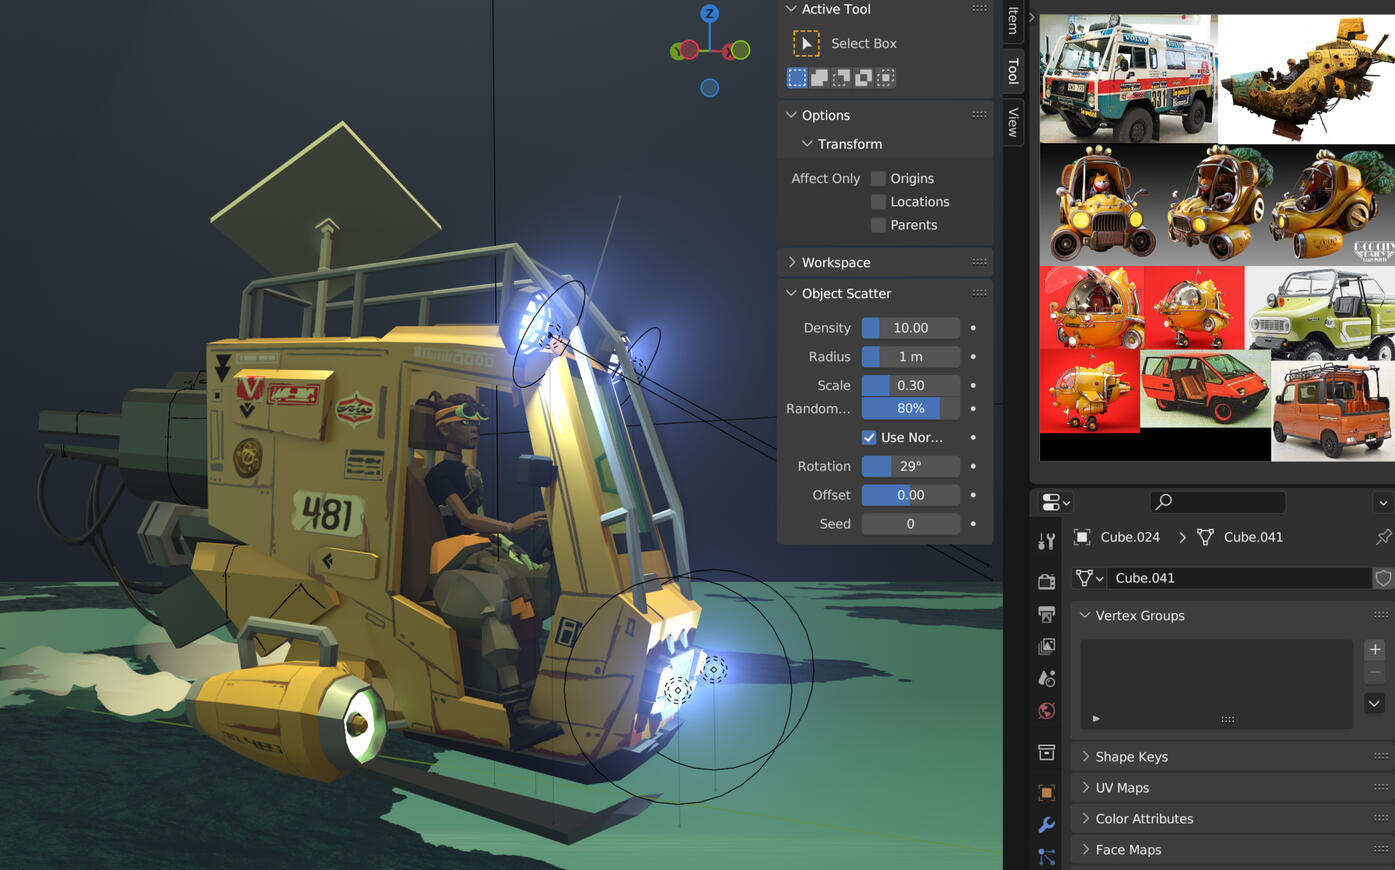The image size is (1395, 870).
Task: Choose the Intersect selection mode icon
Action: [x=886, y=78]
